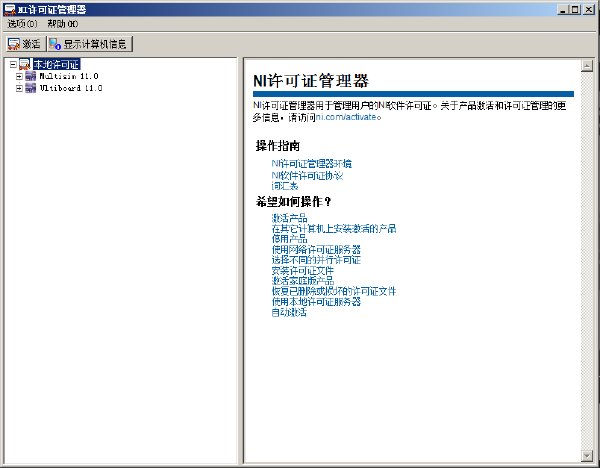Open the 使用本地许可证服务器 link
Image resolution: width=600 pixels, height=468 pixels.
316,302
